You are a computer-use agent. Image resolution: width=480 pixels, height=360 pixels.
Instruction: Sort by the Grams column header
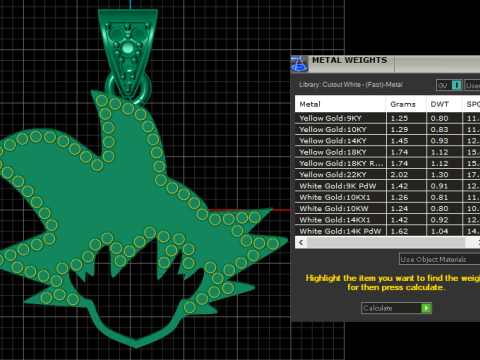point(406,104)
